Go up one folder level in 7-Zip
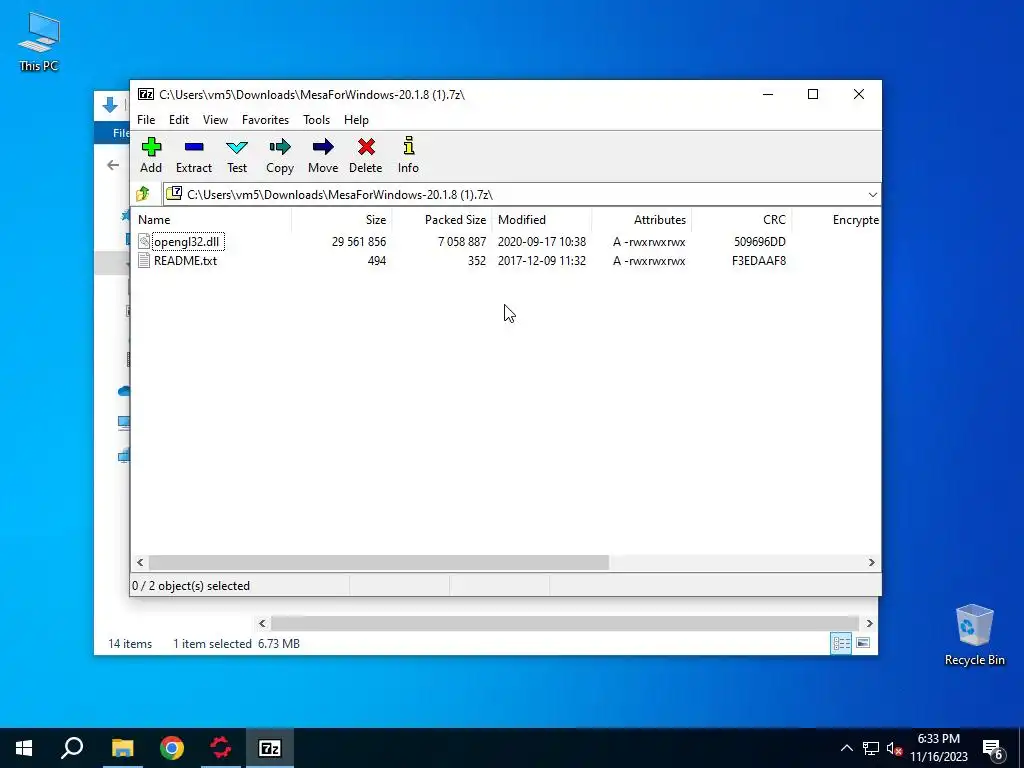Image resolution: width=1024 pixels, height=768 pixels. (143, 194)
